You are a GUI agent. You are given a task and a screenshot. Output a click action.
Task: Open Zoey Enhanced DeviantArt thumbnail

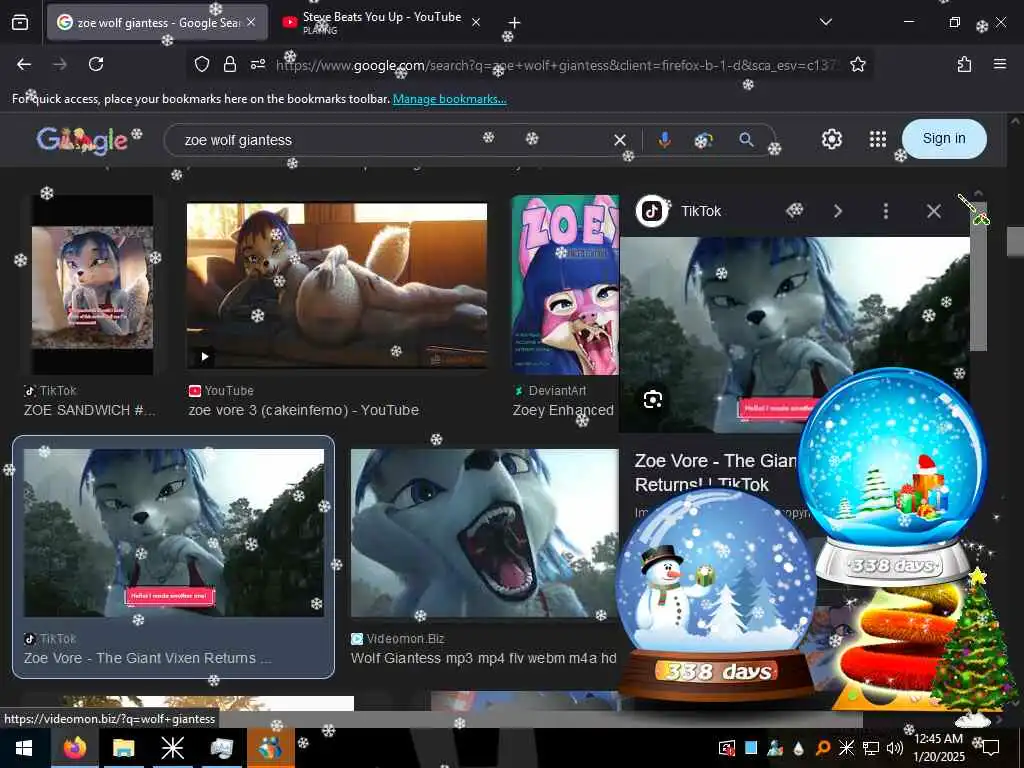(x=566, y=285)
